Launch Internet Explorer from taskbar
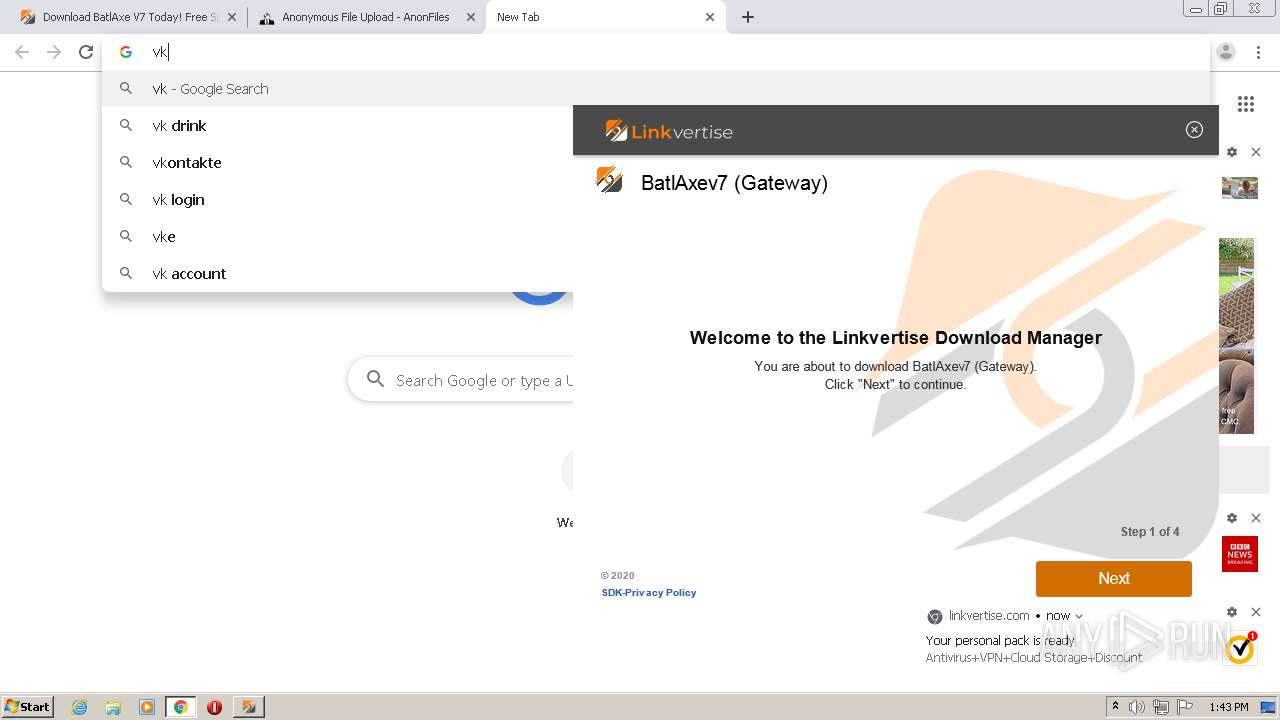The width and height of the screenshot is (1280, 720). coord(80,707)
